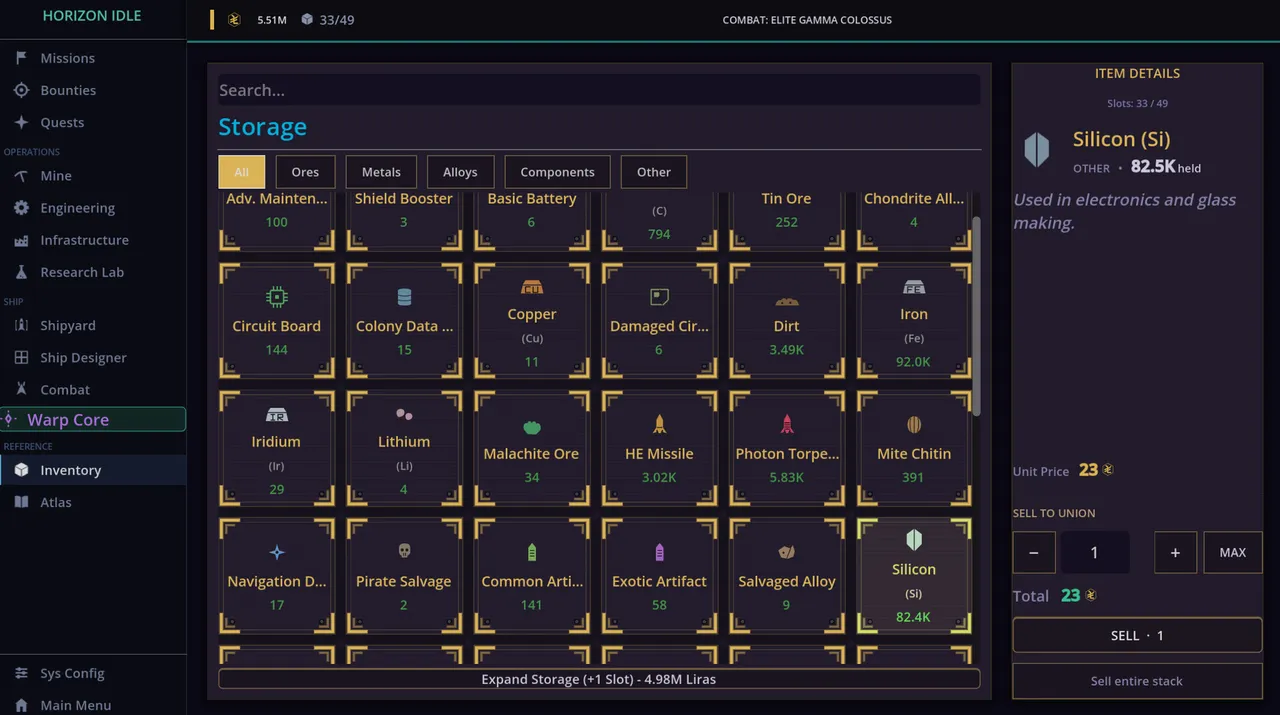The width and height of the screenshot is (1280, 715).
Task: Select the Circuit Board item tile
Action: (x=277, y=321)
